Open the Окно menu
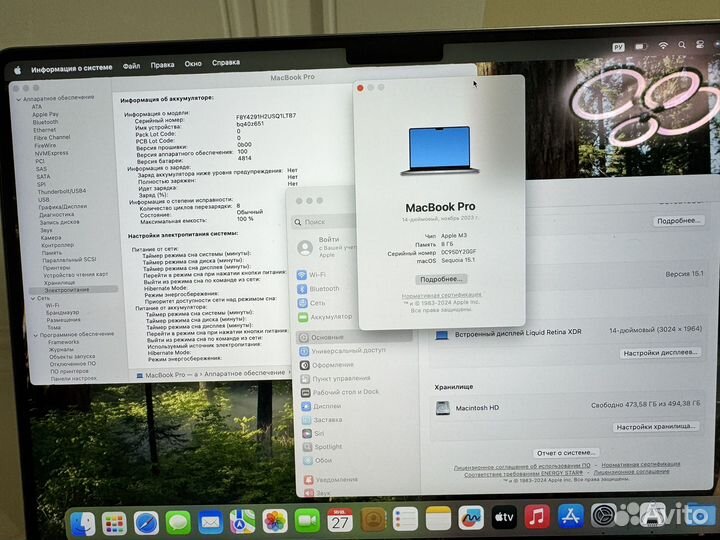This screenshot has width=720, height=540. coord(193,64)
